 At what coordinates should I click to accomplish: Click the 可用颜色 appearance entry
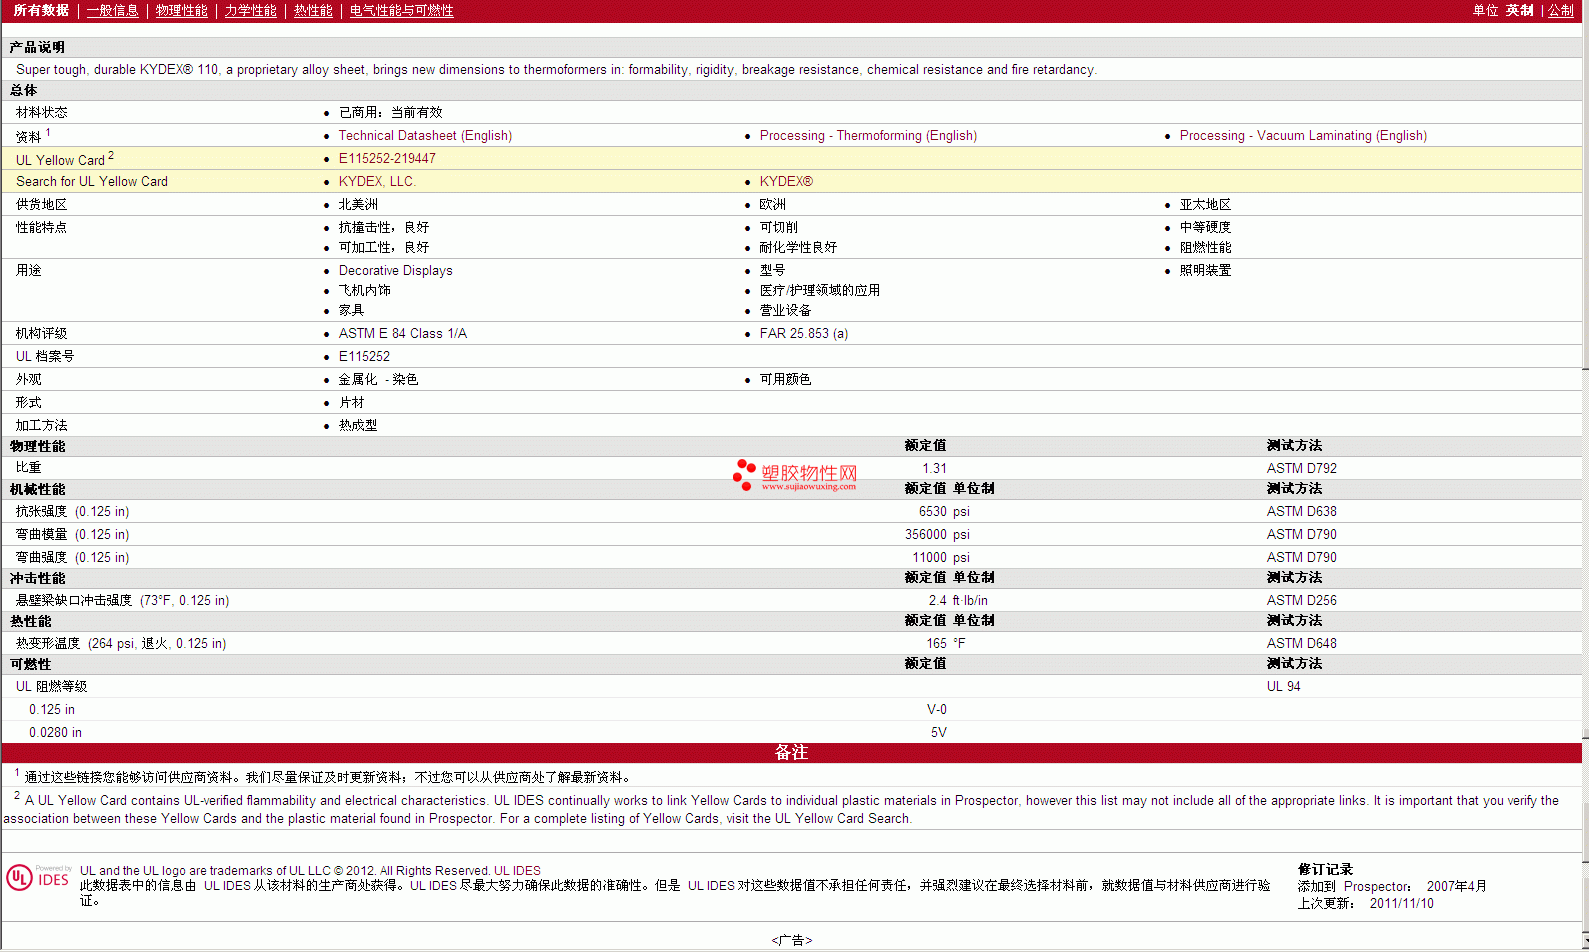(x=785, y=379)
